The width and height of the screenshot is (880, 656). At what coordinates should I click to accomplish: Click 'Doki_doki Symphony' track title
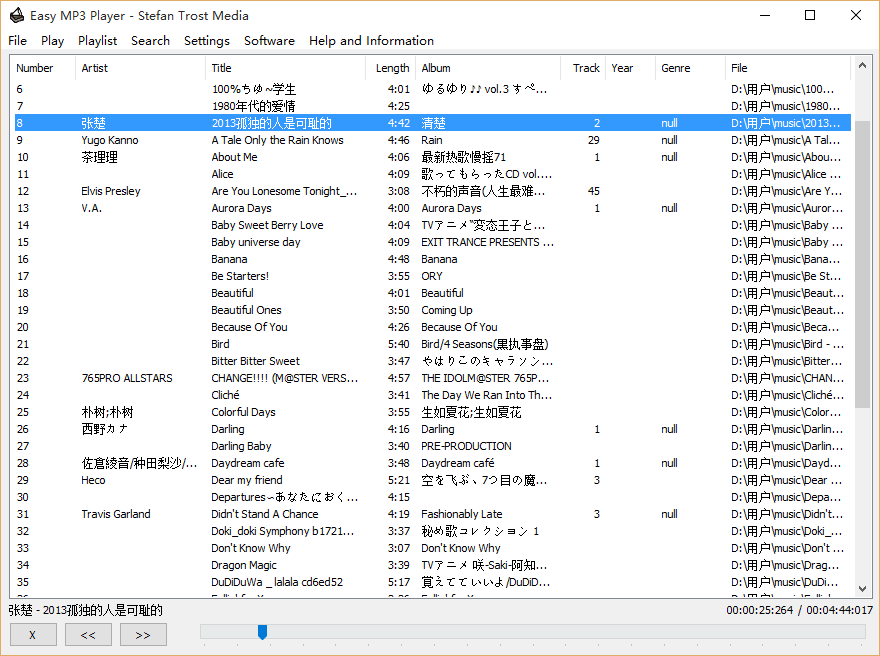(x=282, y=531)
